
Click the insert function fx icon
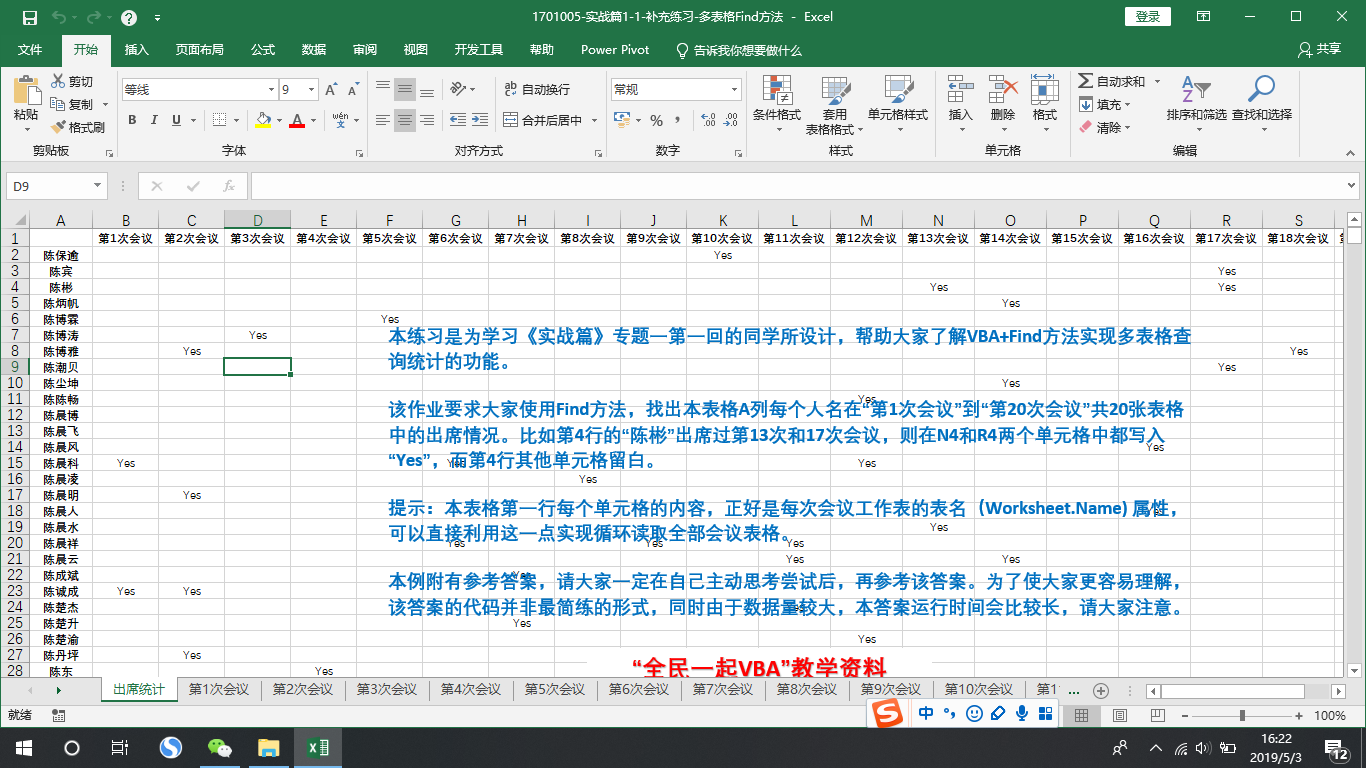[x=228, y=186]
